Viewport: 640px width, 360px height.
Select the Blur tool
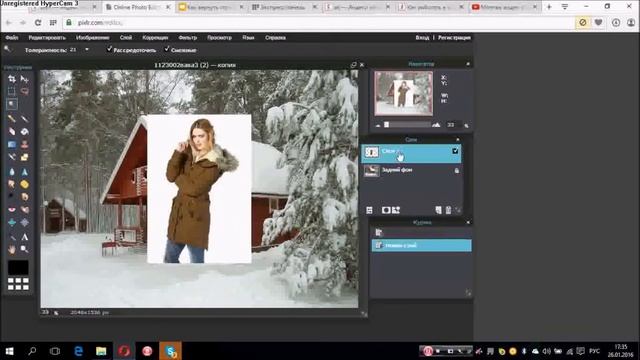pyautogui.click(x=12, y=172)
